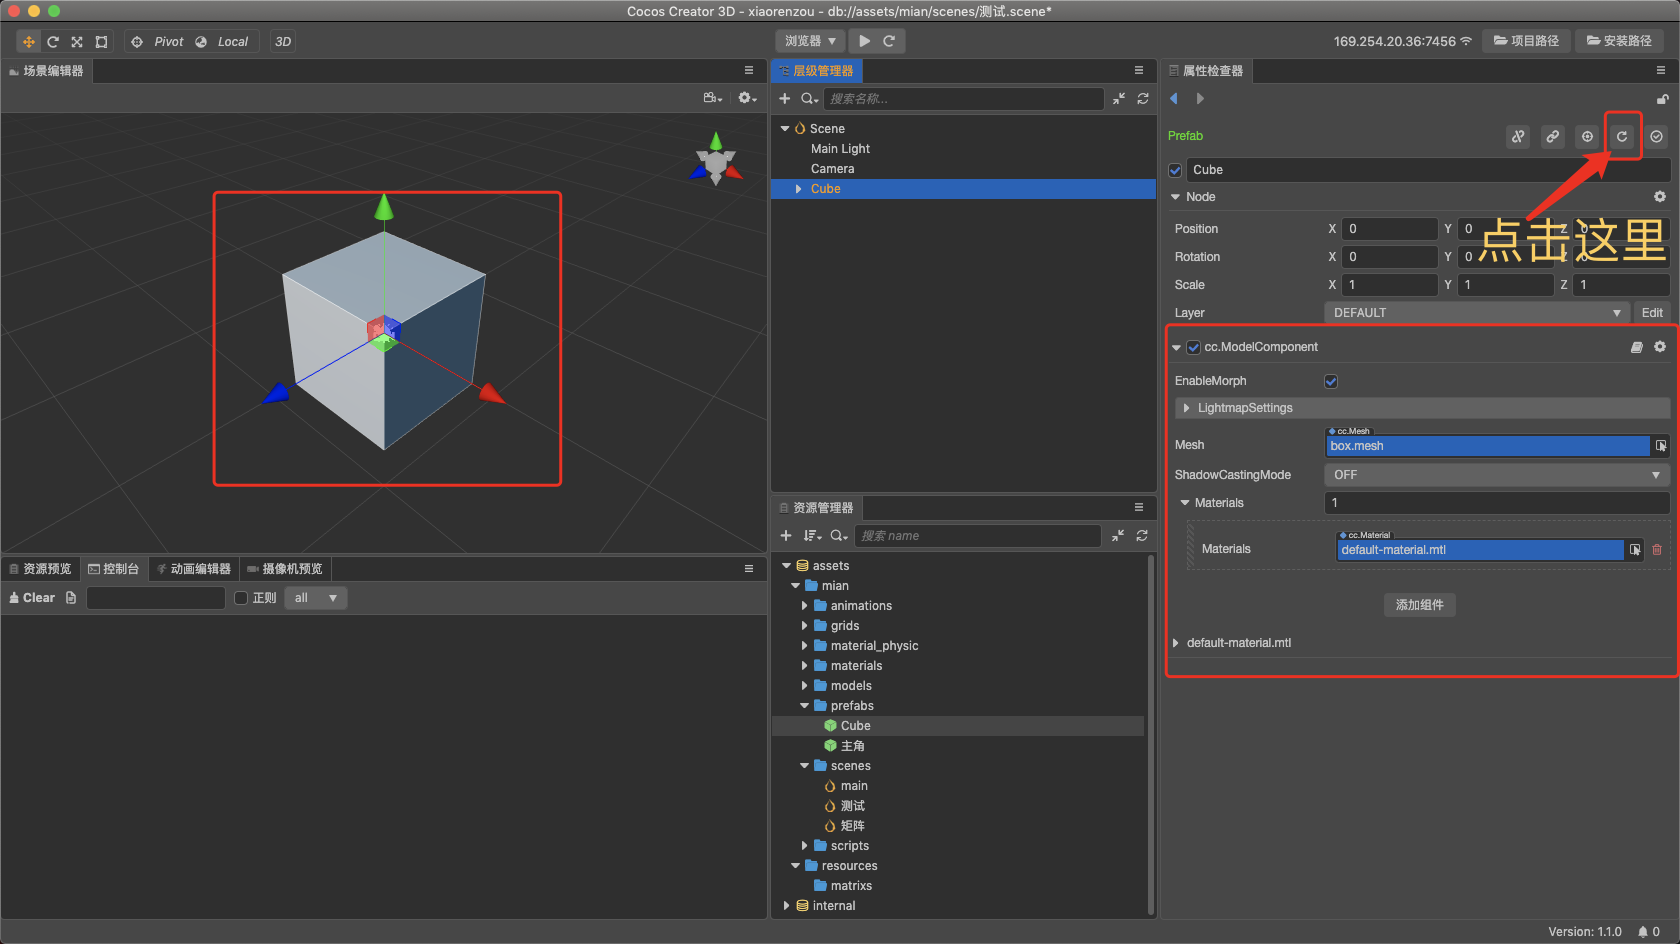
Task: Expand the animations folder
Action: click(x=805, y=606)
